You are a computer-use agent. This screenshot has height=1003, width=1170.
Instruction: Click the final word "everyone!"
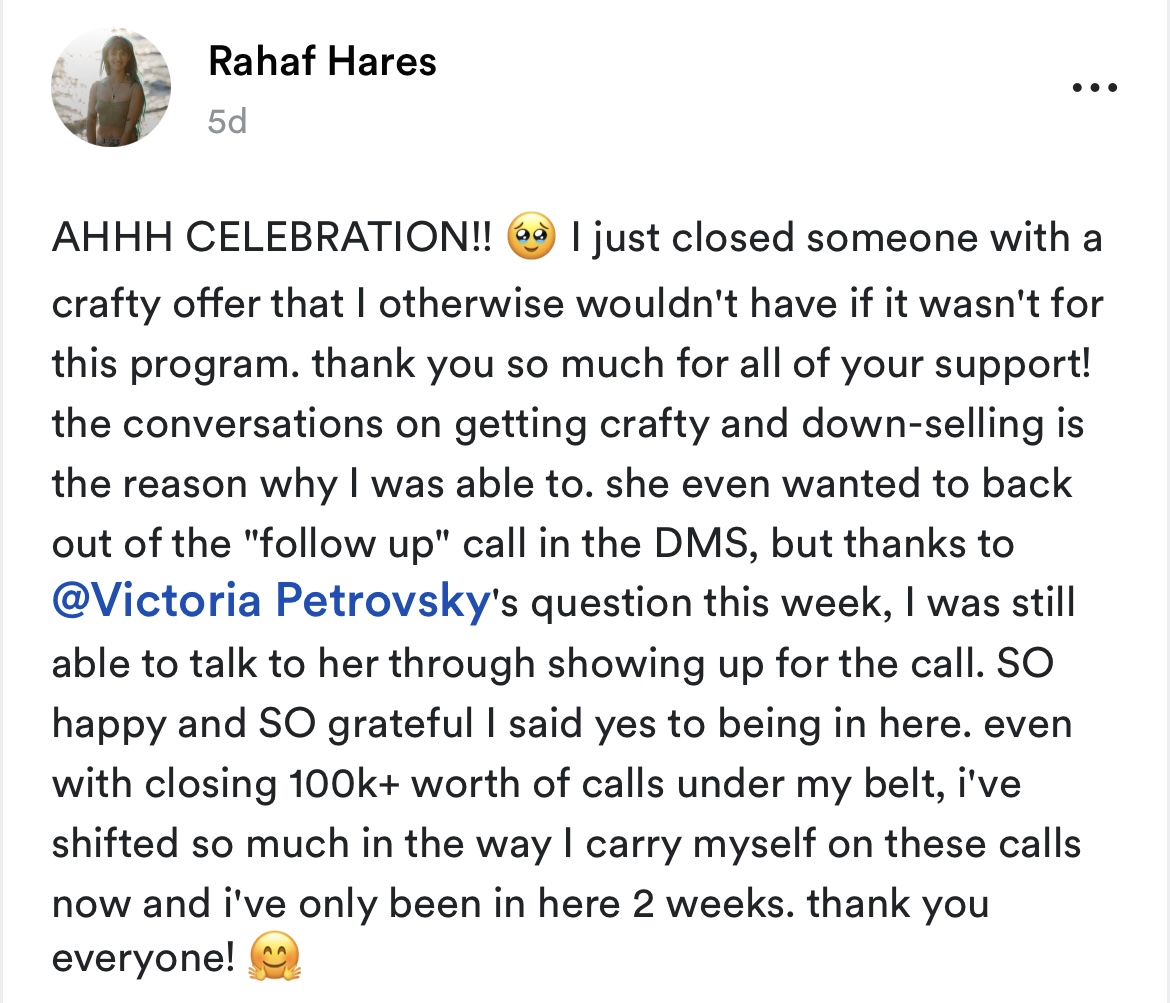click(143, 957)
